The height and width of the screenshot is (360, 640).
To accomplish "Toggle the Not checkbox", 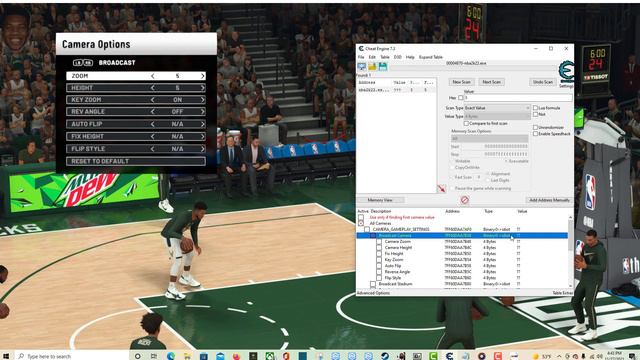I will [x=535, y=114].
